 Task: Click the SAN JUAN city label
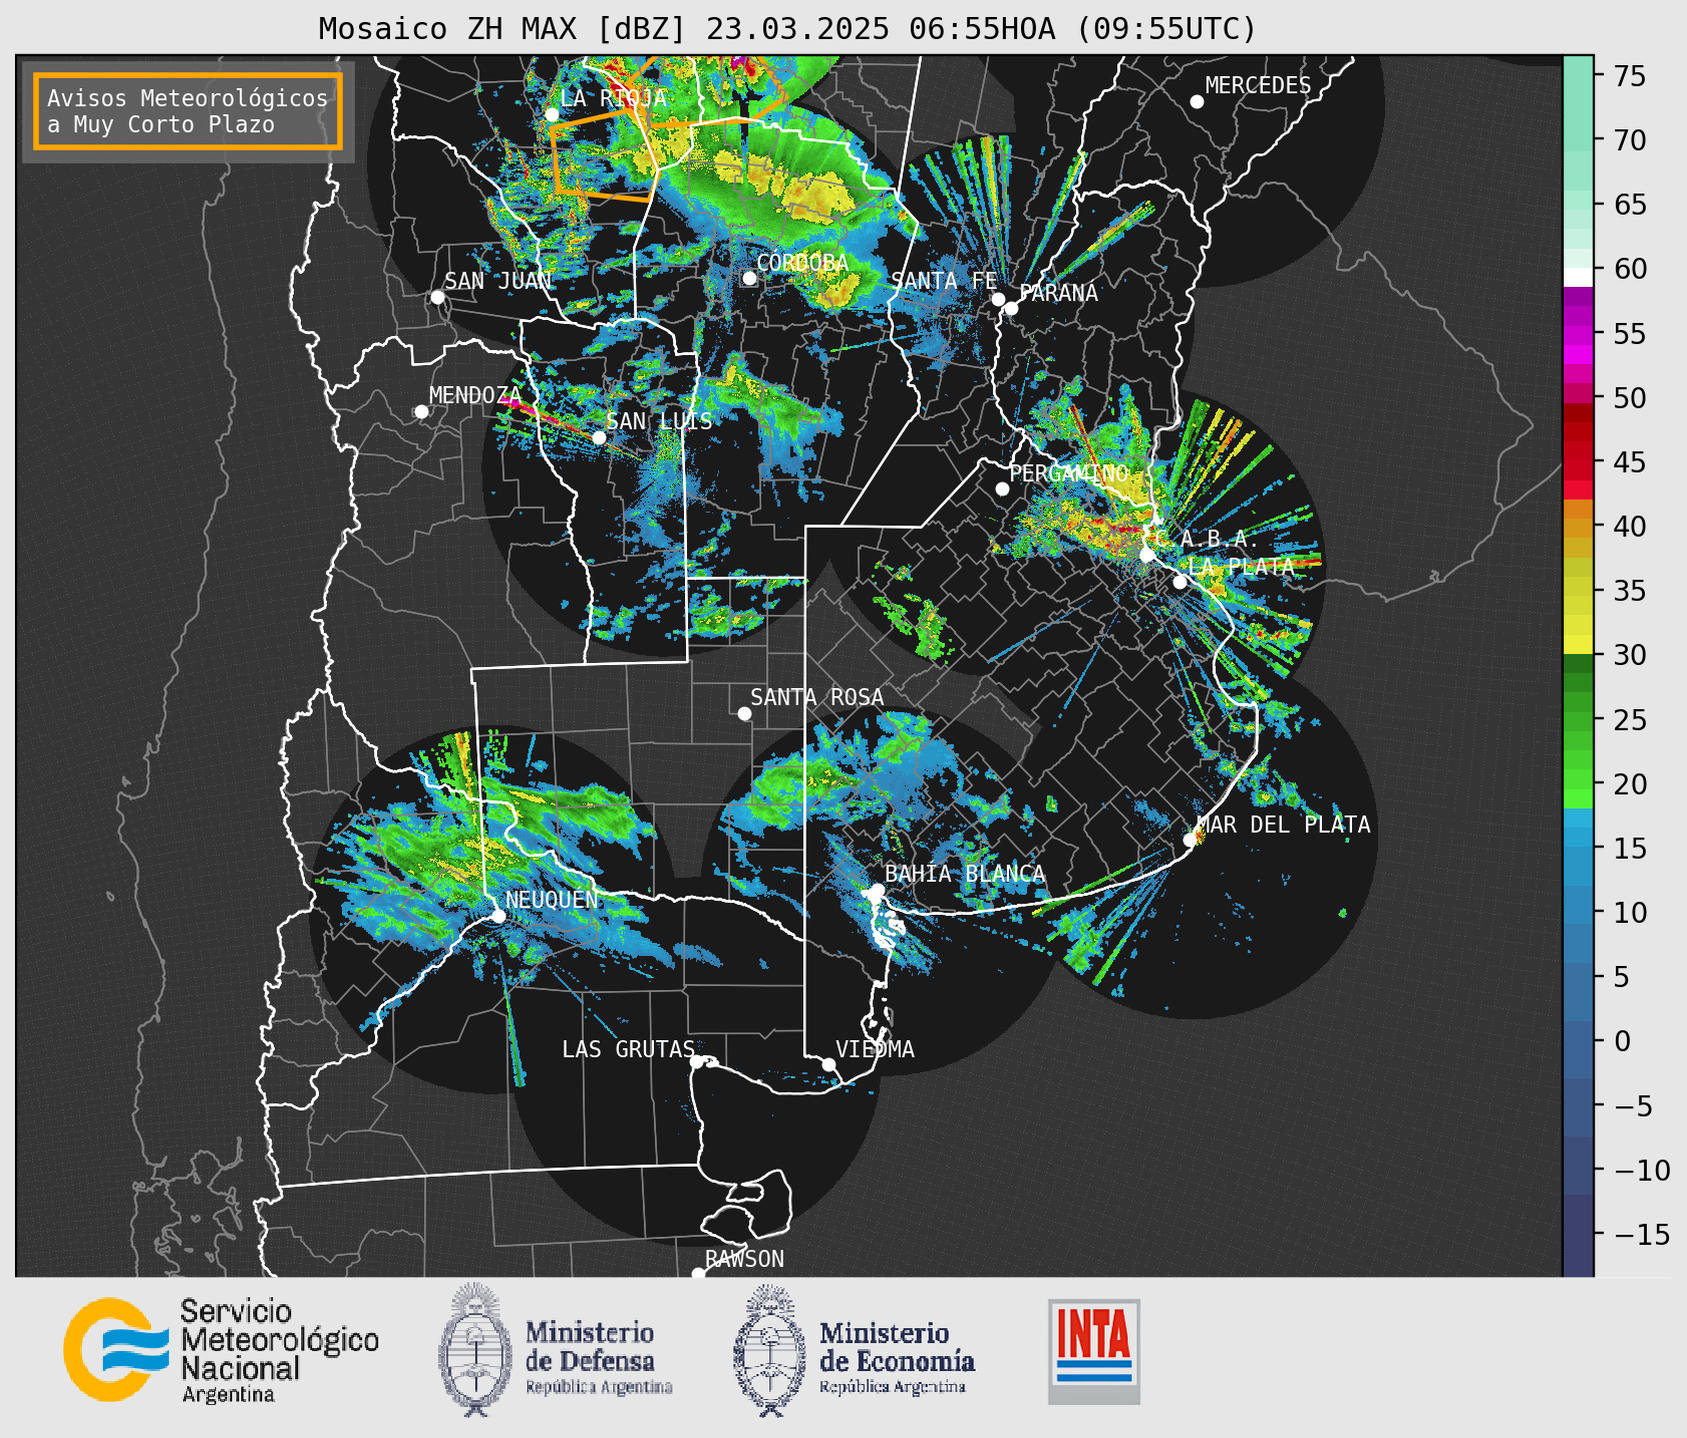pos(498,281)
